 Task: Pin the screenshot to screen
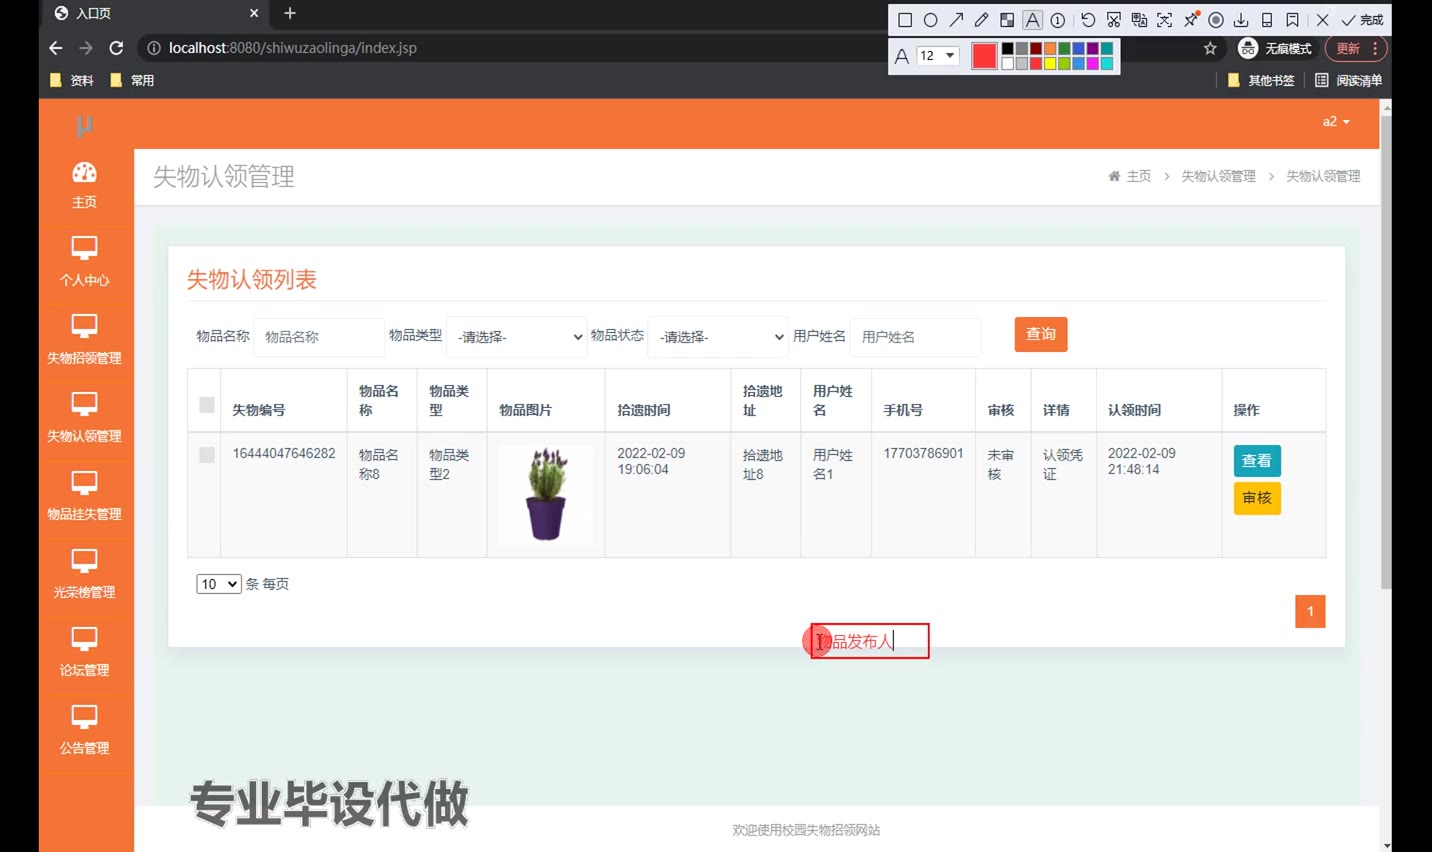(1191, 19)
